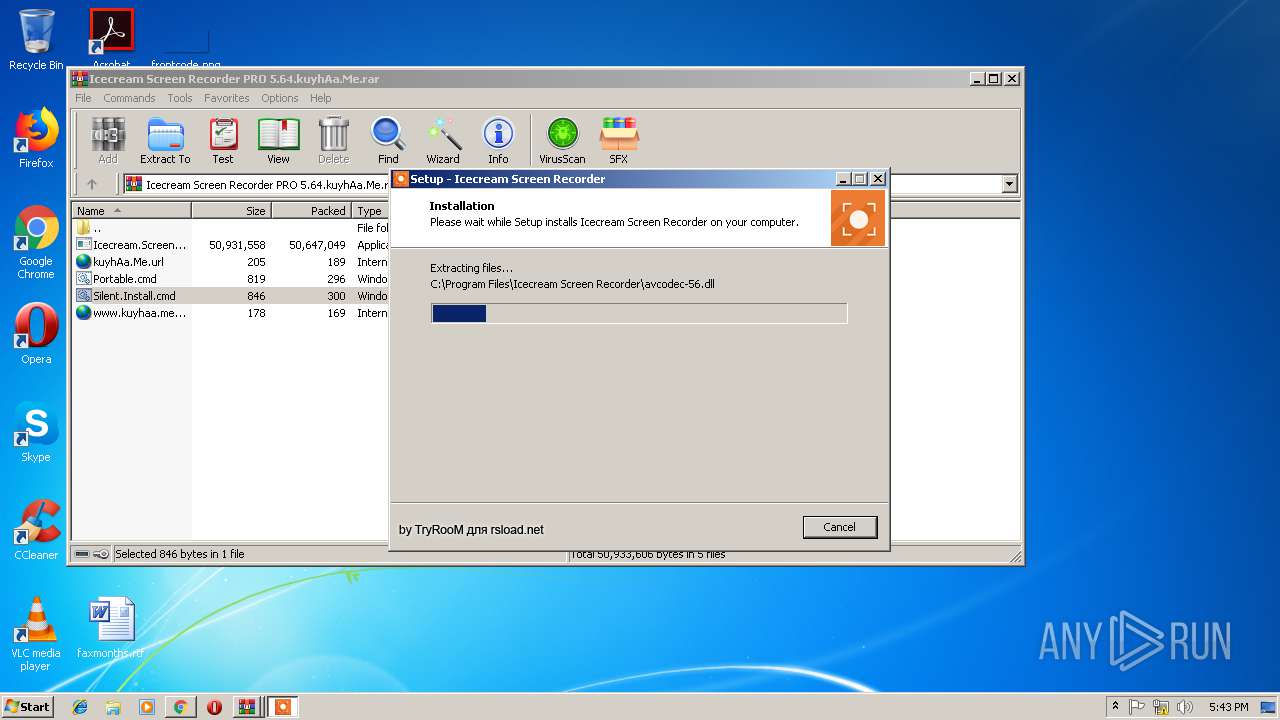
Task: Open Skype desktop shortcut
Action: tap(36, 432)
